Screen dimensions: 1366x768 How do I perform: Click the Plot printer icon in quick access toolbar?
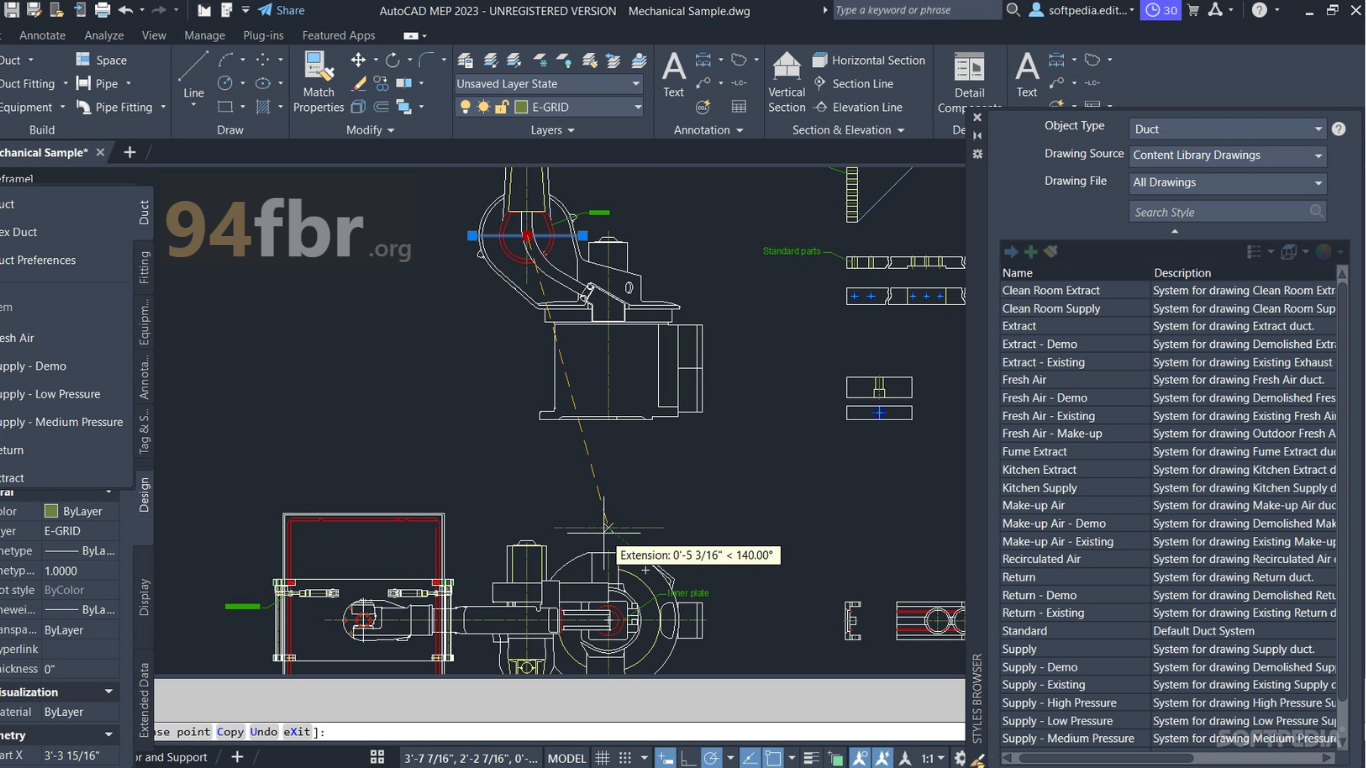pos(102,10)
